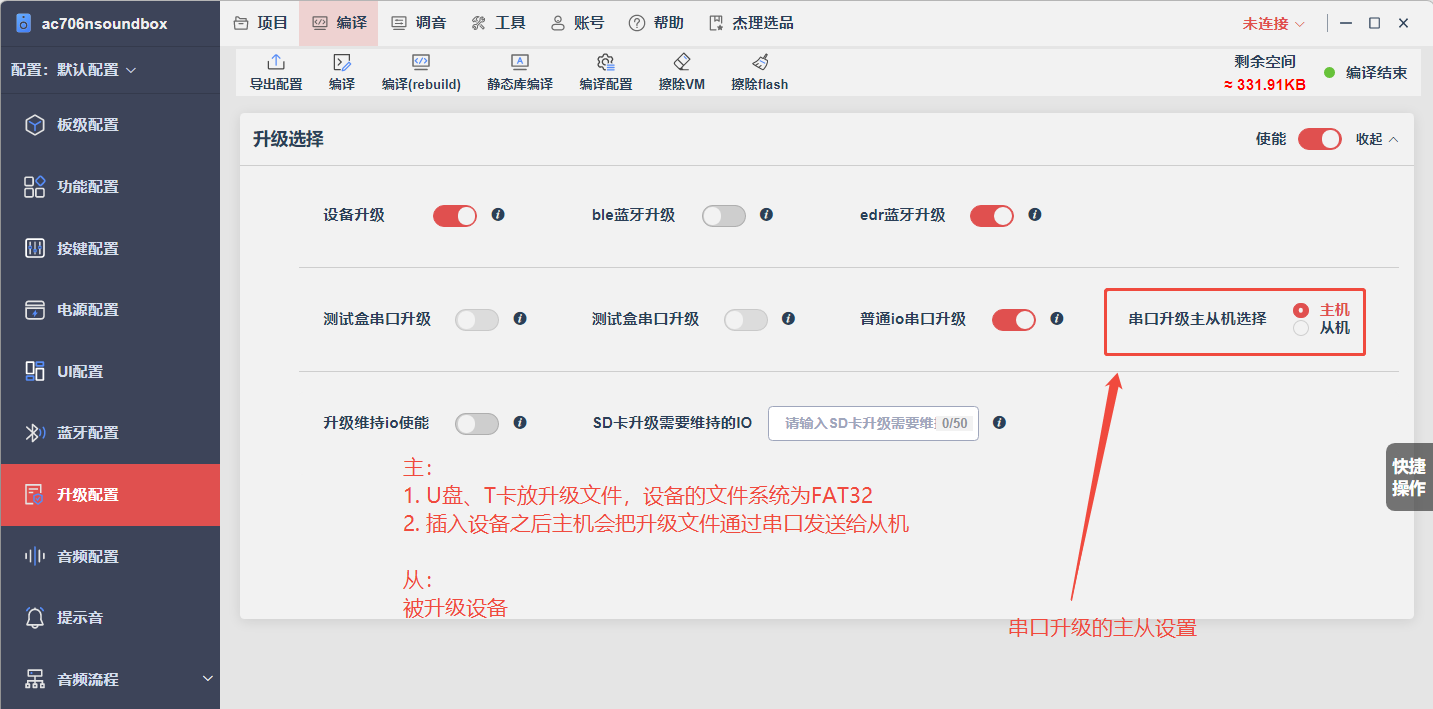Open the 未连接 connection dropdown
Screen dimensions: 1433x709
(1274, 23)
